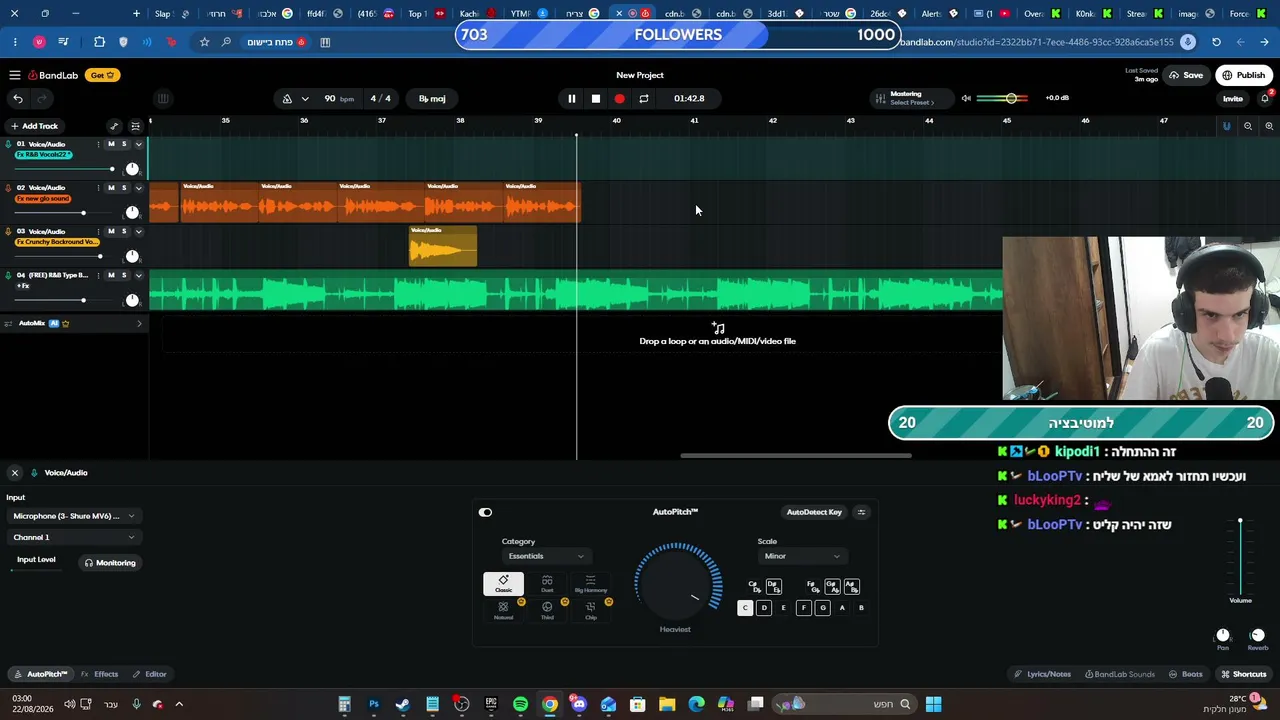Viewport: 1280px width, 720px height.
Task: Mute track 03 Voice/Audio
Action: (111, 231)
